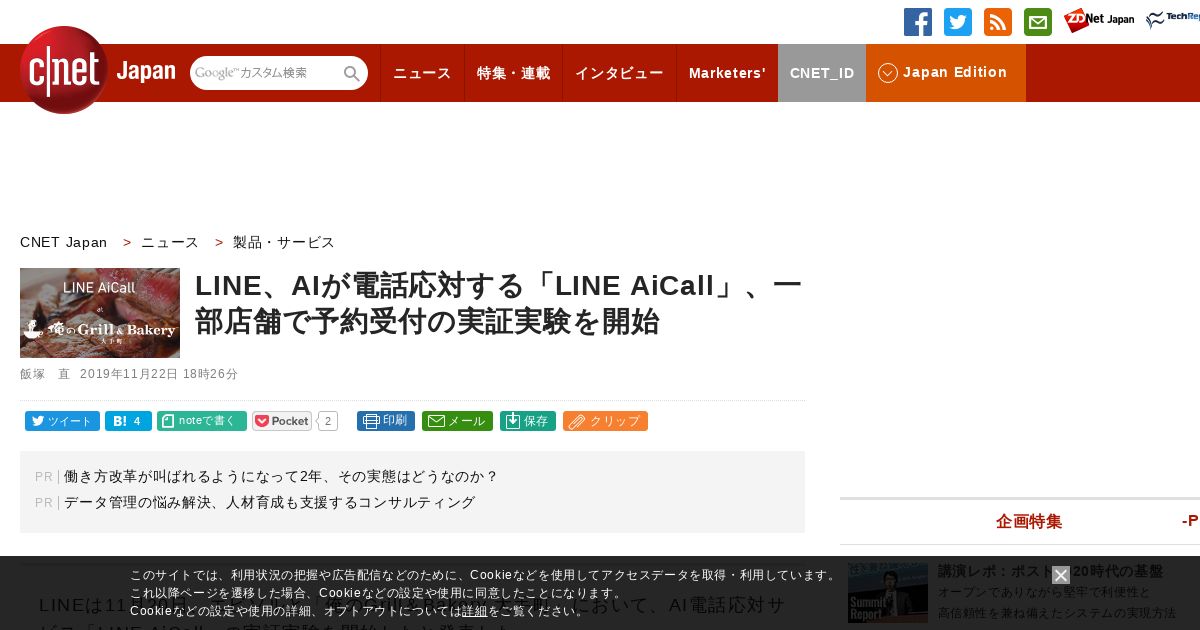
Task: Open the 特集・連載 menu
Action: [x=514, y=73]
